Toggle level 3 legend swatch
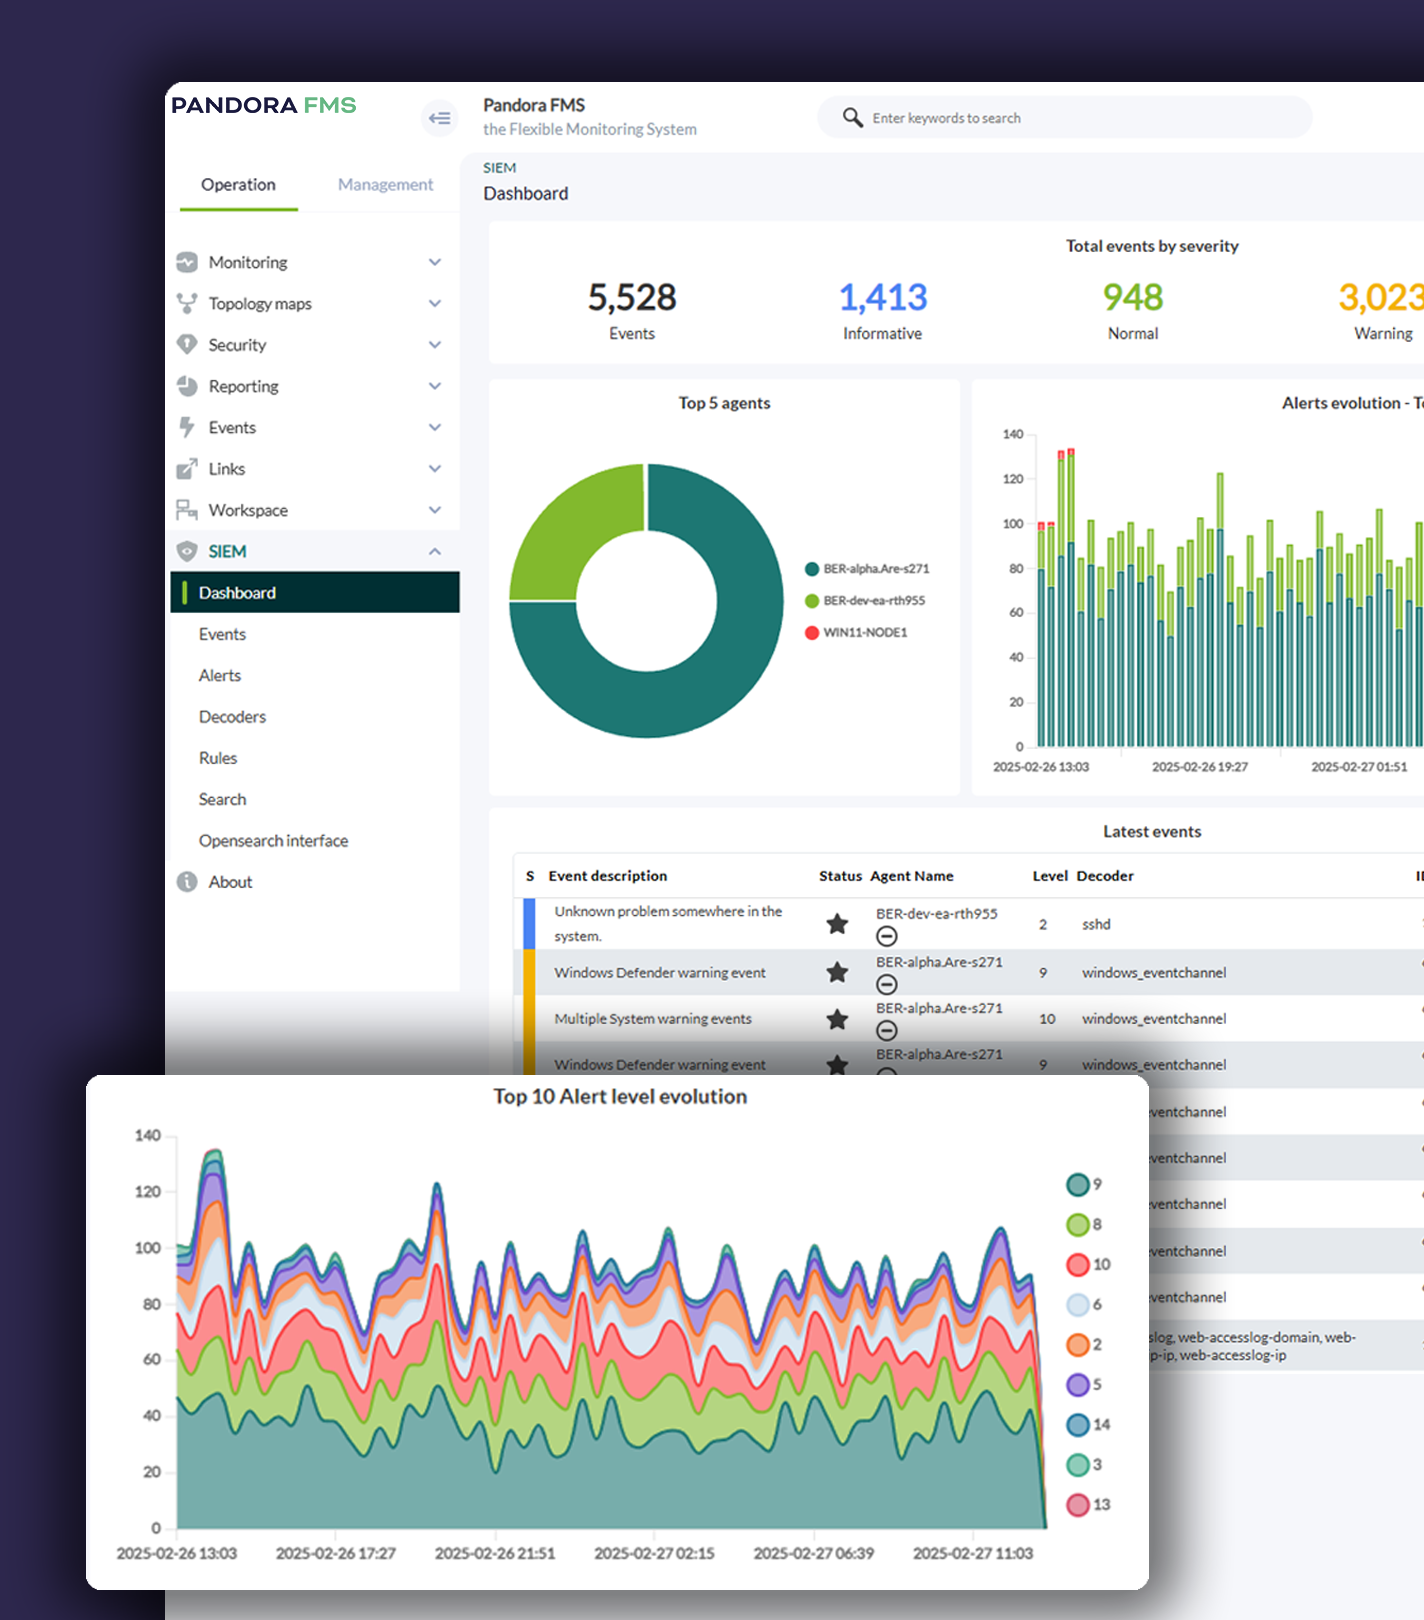Screen dimensions: 1424x1620 coord(1078,1465)
